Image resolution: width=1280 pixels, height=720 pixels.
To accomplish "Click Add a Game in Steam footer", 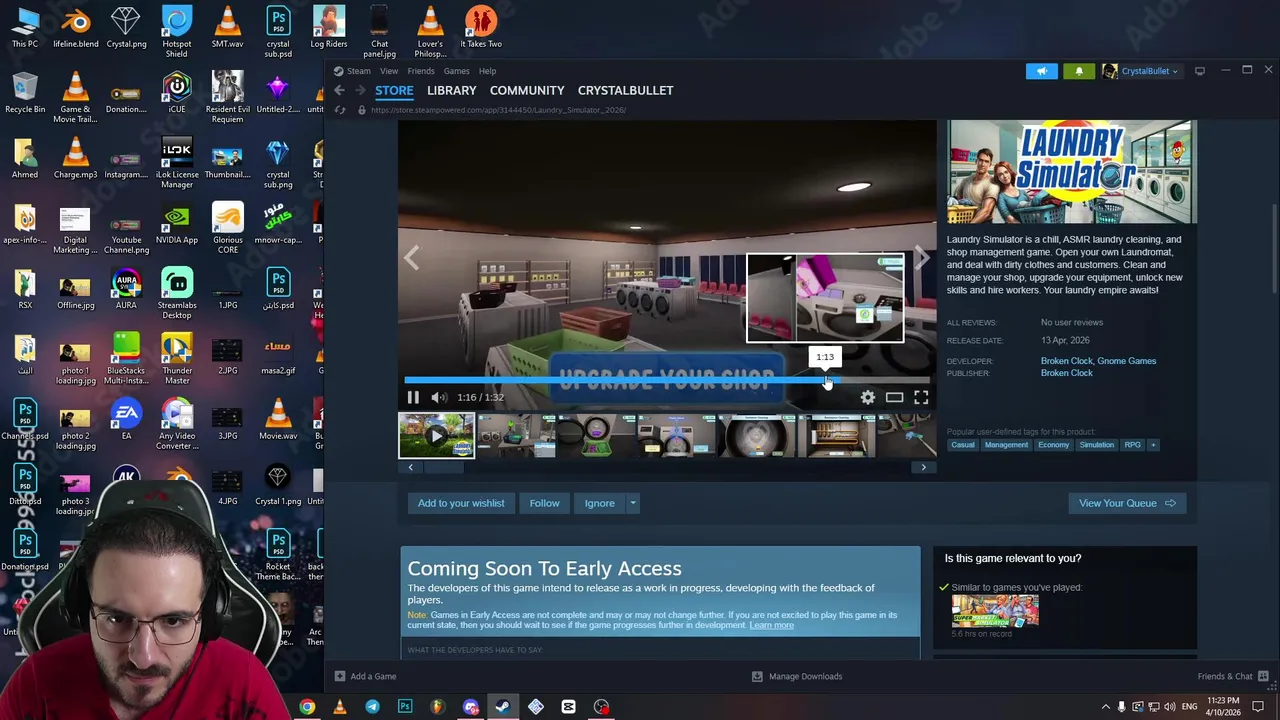I will [x=366, y=676].
